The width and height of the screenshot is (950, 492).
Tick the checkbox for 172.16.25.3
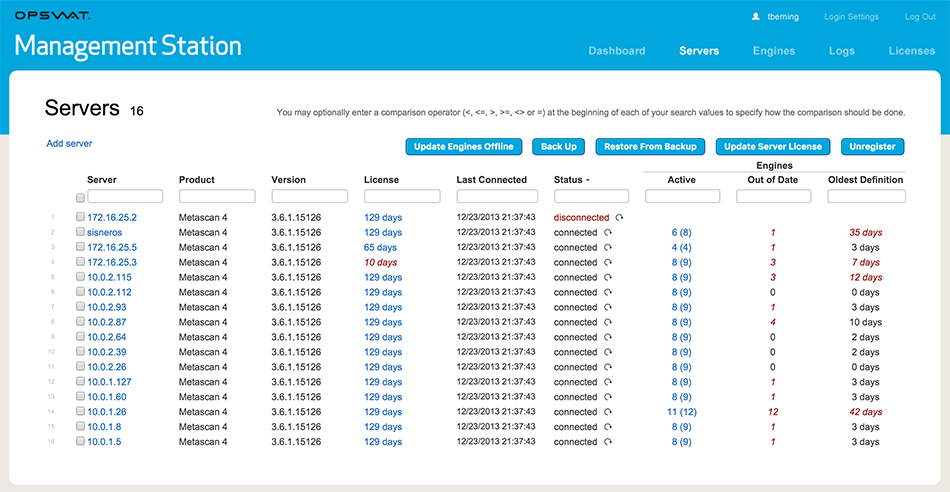80,262
